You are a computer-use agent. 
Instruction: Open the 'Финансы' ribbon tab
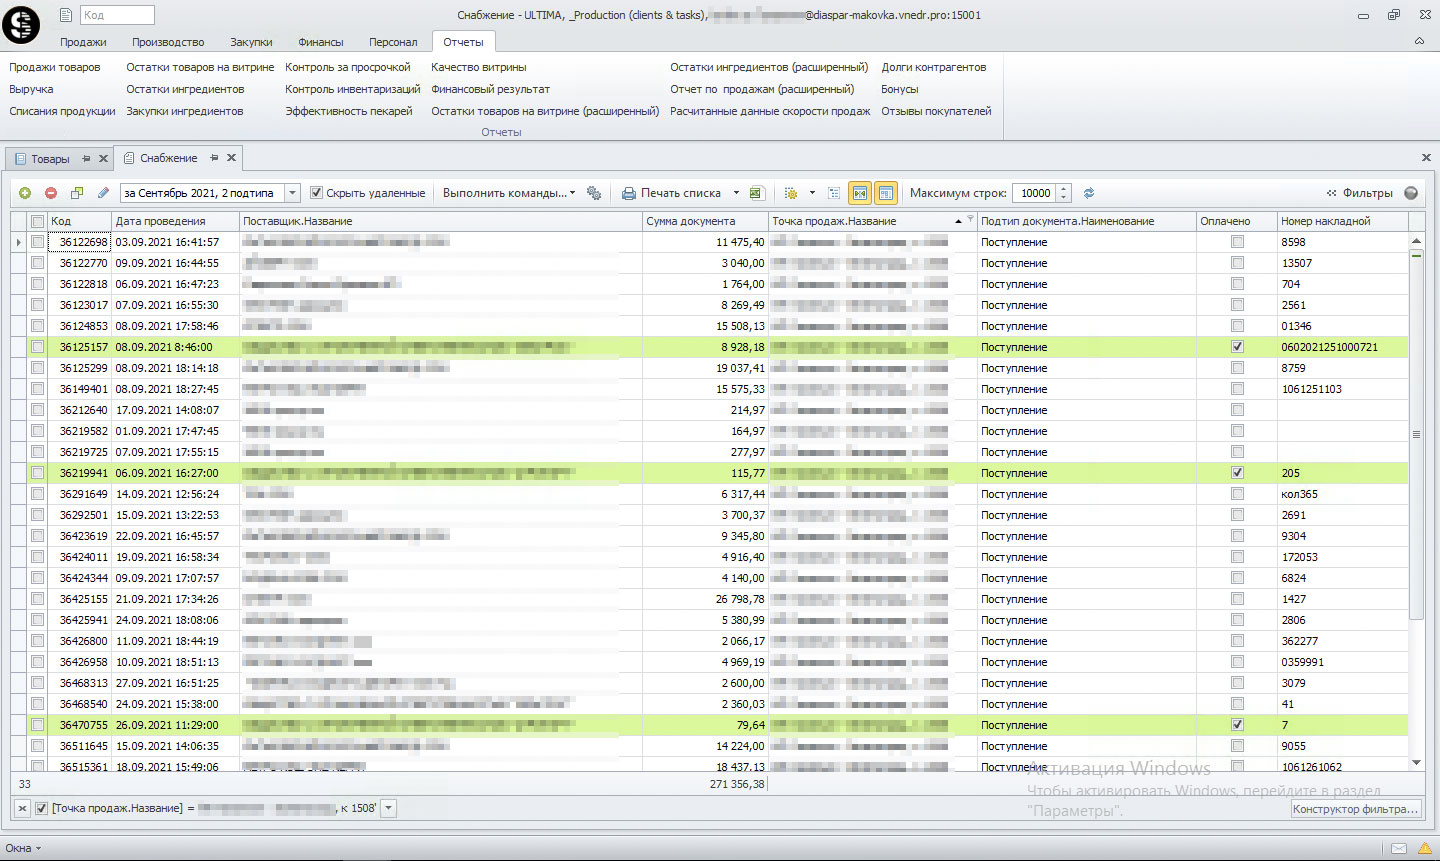pyautogui.click(x=320, y=42)
